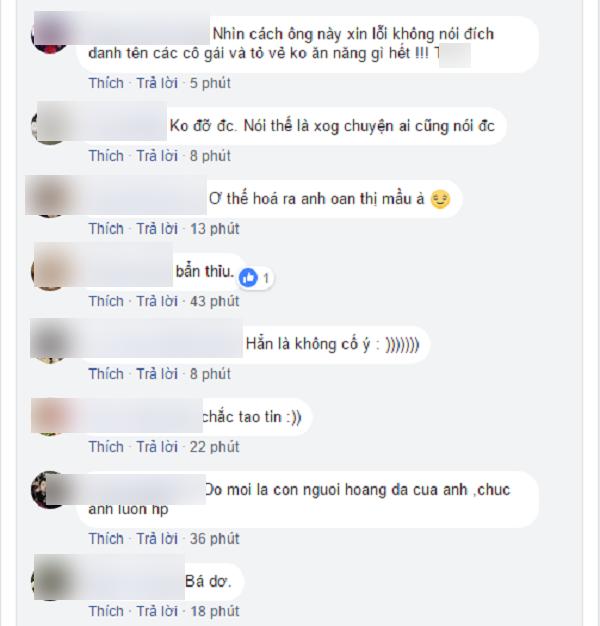Click Trả lời under "Hẳn là không cố ý"
The width and height of the screenshot is (600, 626).
pos(157,374)
